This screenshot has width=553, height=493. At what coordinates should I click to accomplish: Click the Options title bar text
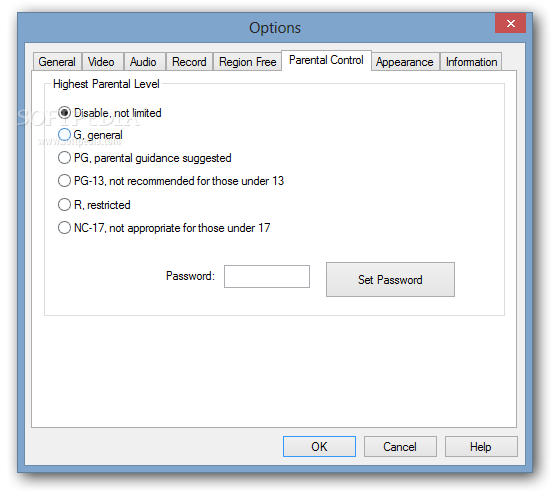(275, 28)
